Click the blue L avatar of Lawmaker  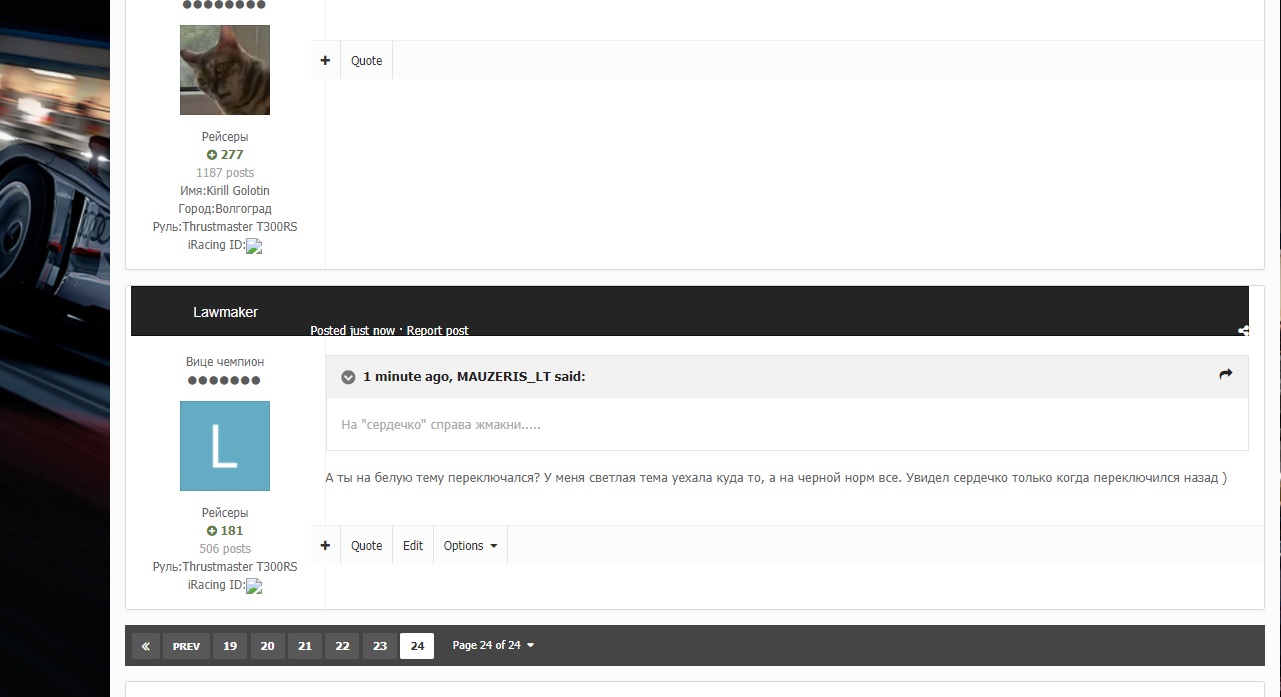tap(225, 446)
